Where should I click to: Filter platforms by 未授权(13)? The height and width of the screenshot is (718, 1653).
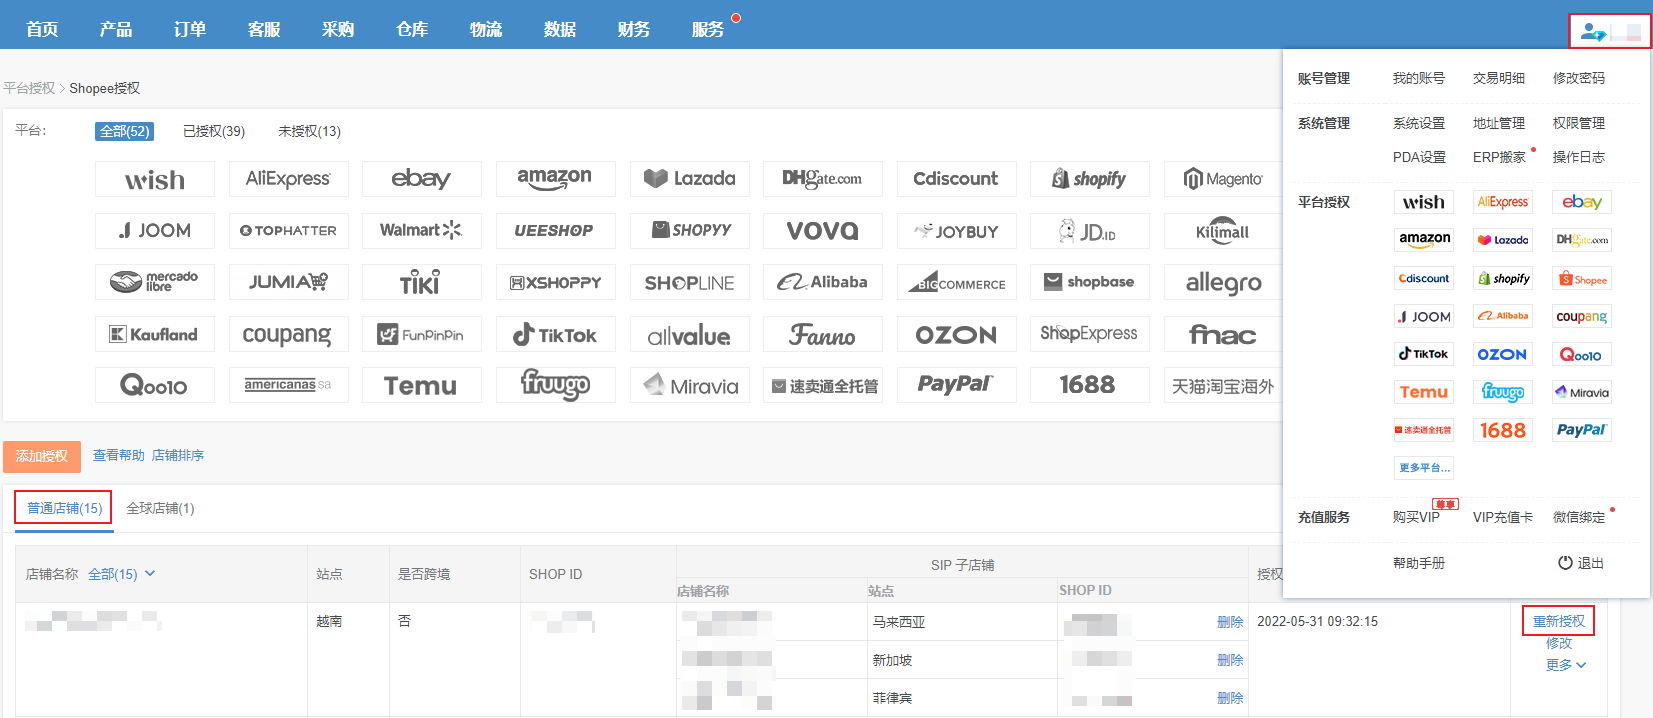coord(309,131)
